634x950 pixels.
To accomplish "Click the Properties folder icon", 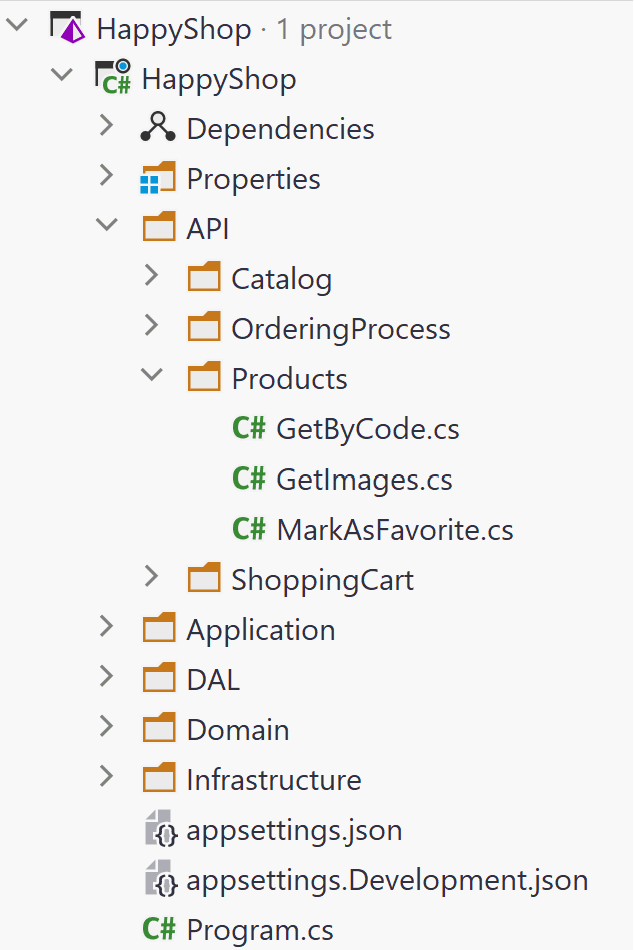I will tap(158, 178).
